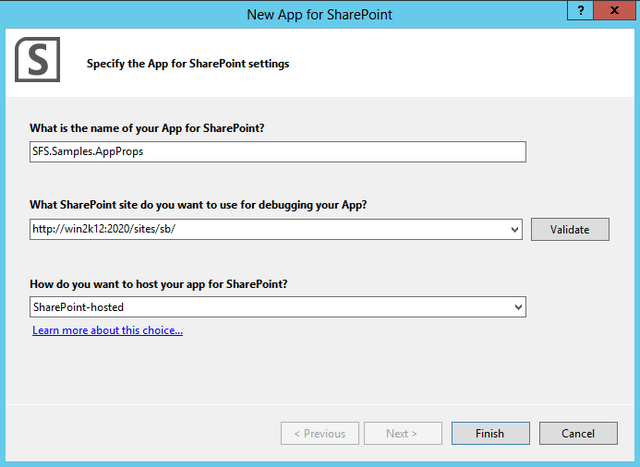Click the SharePoint S logo icon
Screen dimensions: 640x467
(x=38, y=60)
